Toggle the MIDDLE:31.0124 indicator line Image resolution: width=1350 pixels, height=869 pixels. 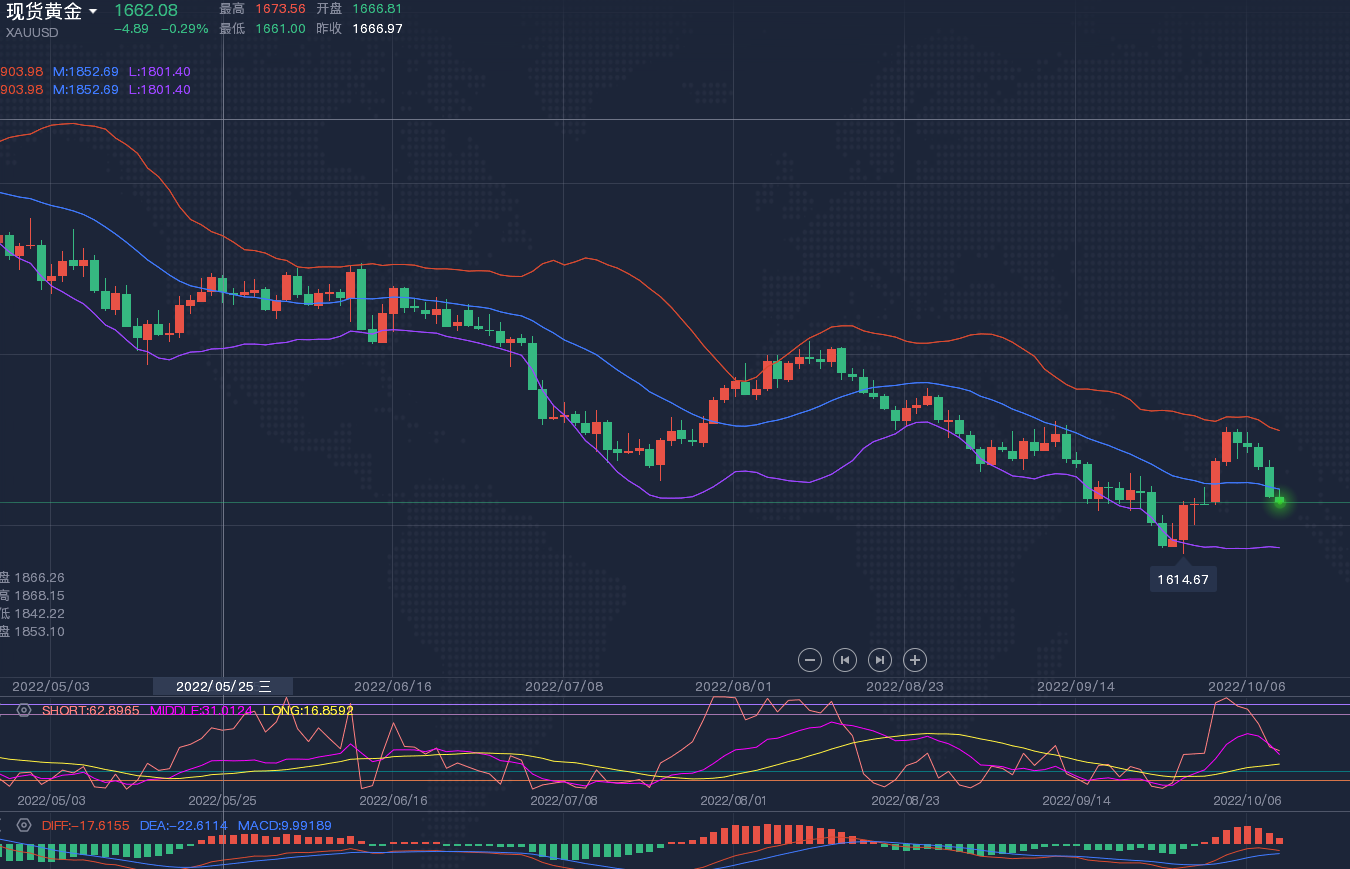tap(201, 710)
